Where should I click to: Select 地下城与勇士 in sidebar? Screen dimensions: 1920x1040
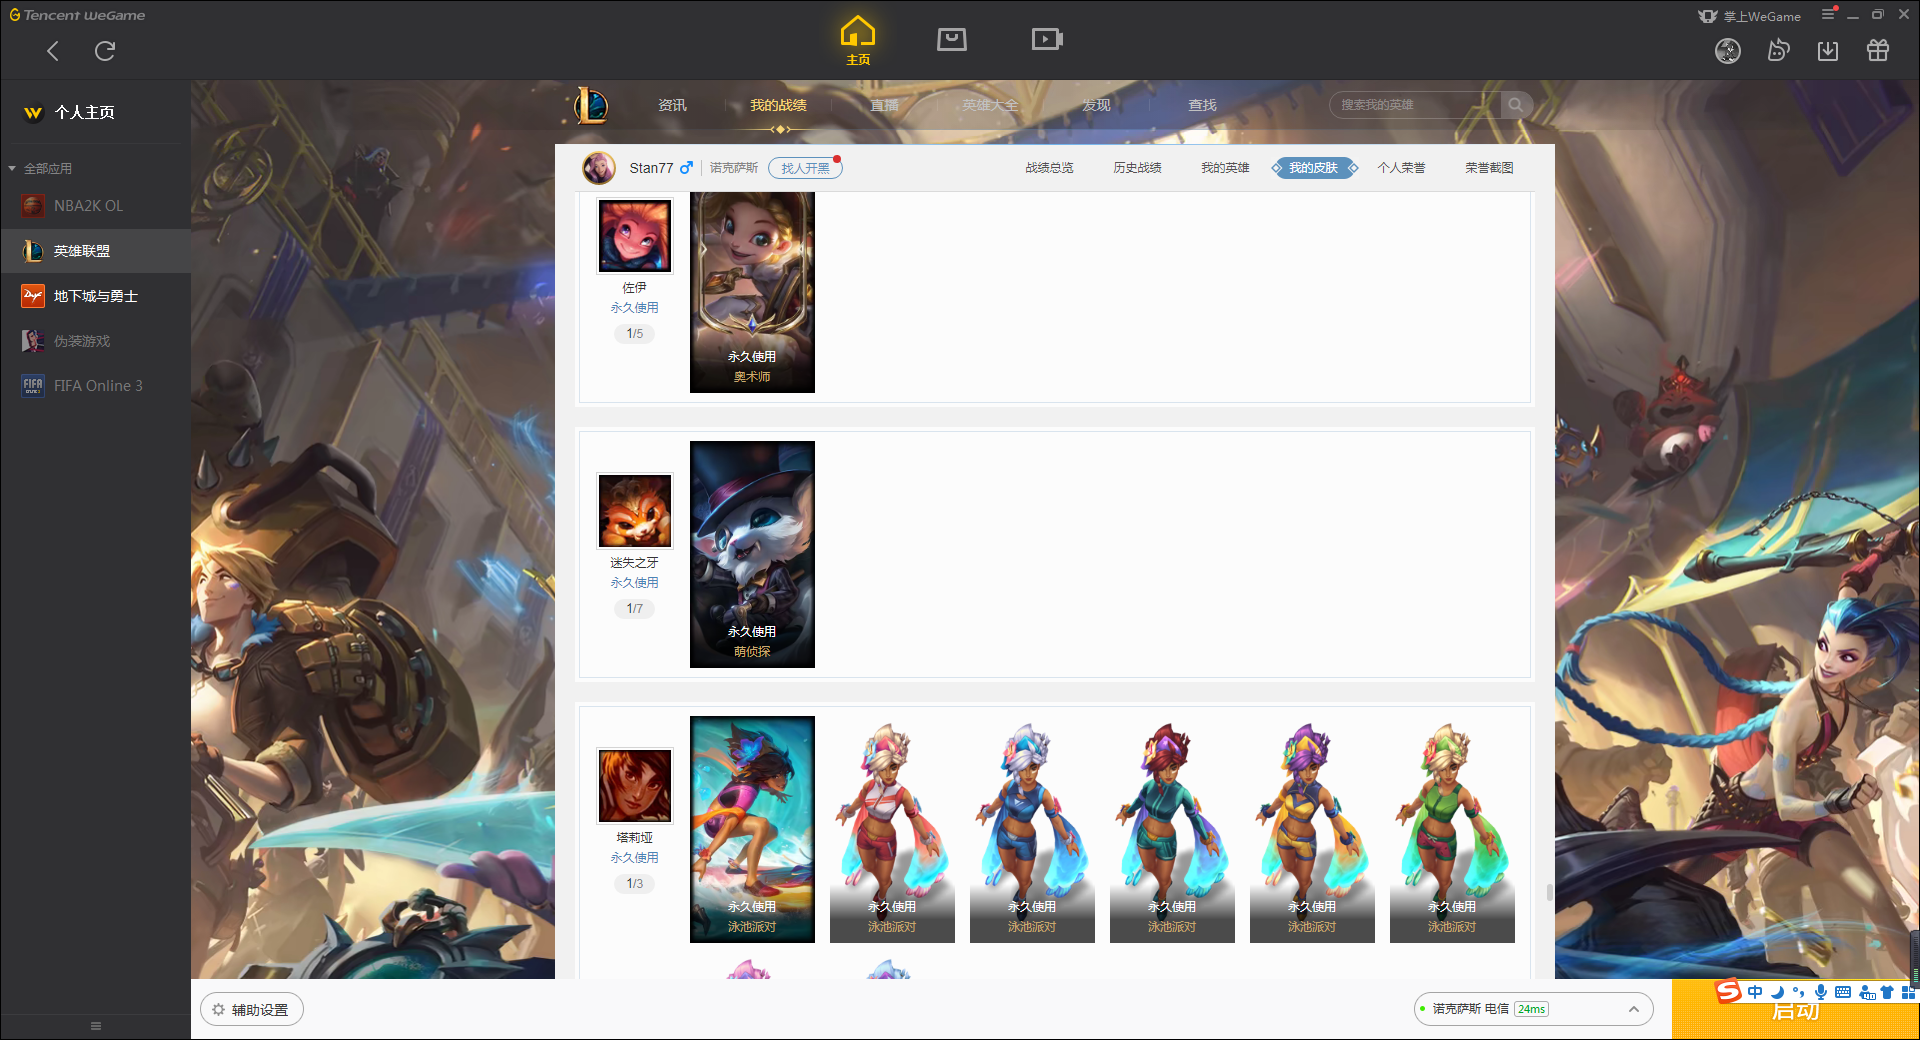95,296
